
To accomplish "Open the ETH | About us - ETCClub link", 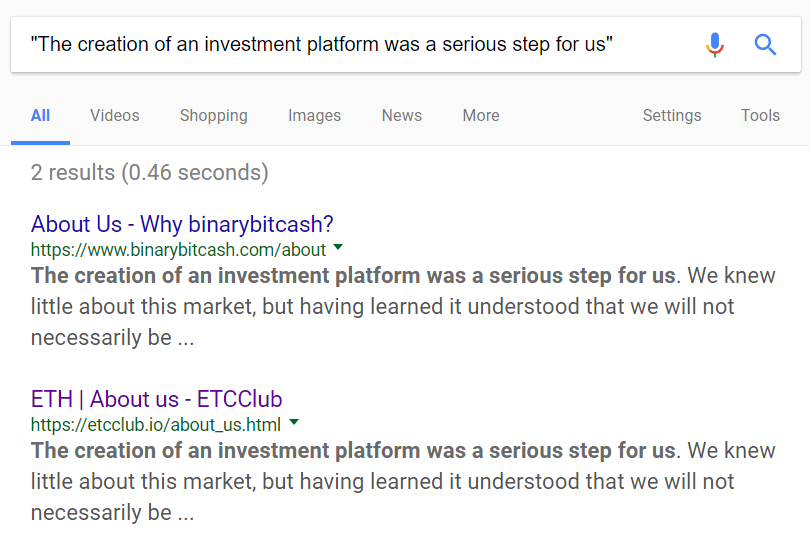I will (x=156, y=399).
